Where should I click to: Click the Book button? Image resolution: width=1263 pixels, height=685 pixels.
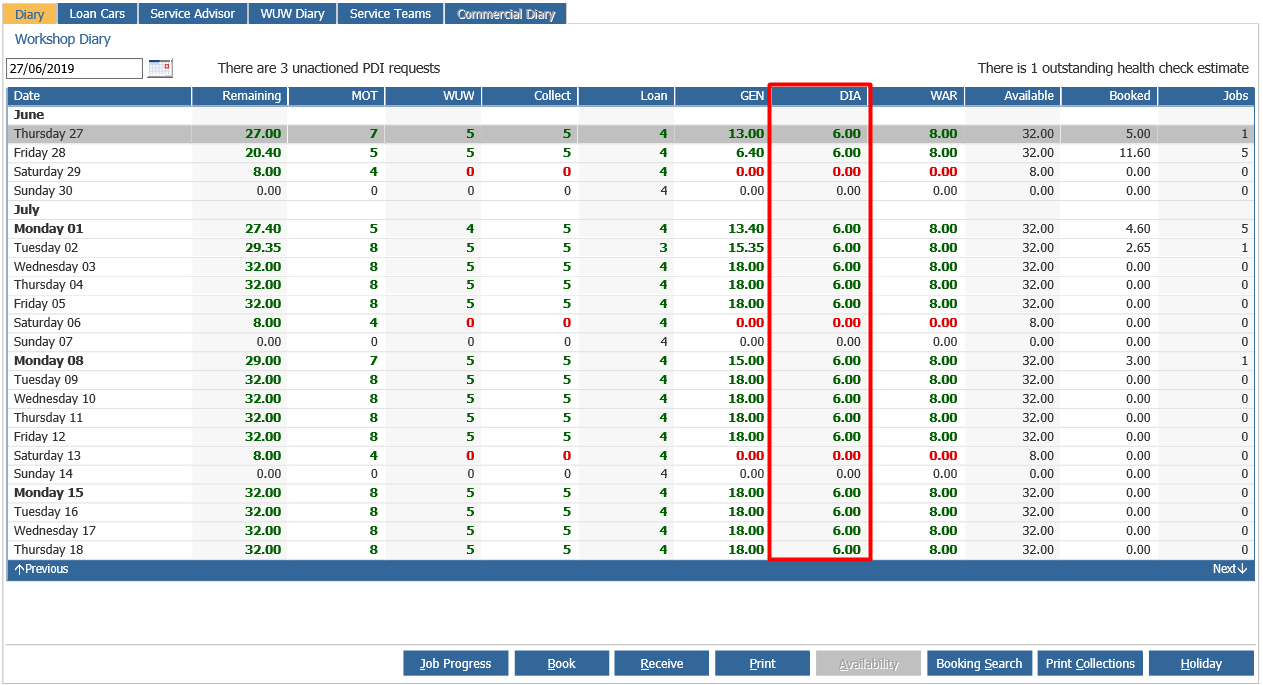(x=561, y=663)
